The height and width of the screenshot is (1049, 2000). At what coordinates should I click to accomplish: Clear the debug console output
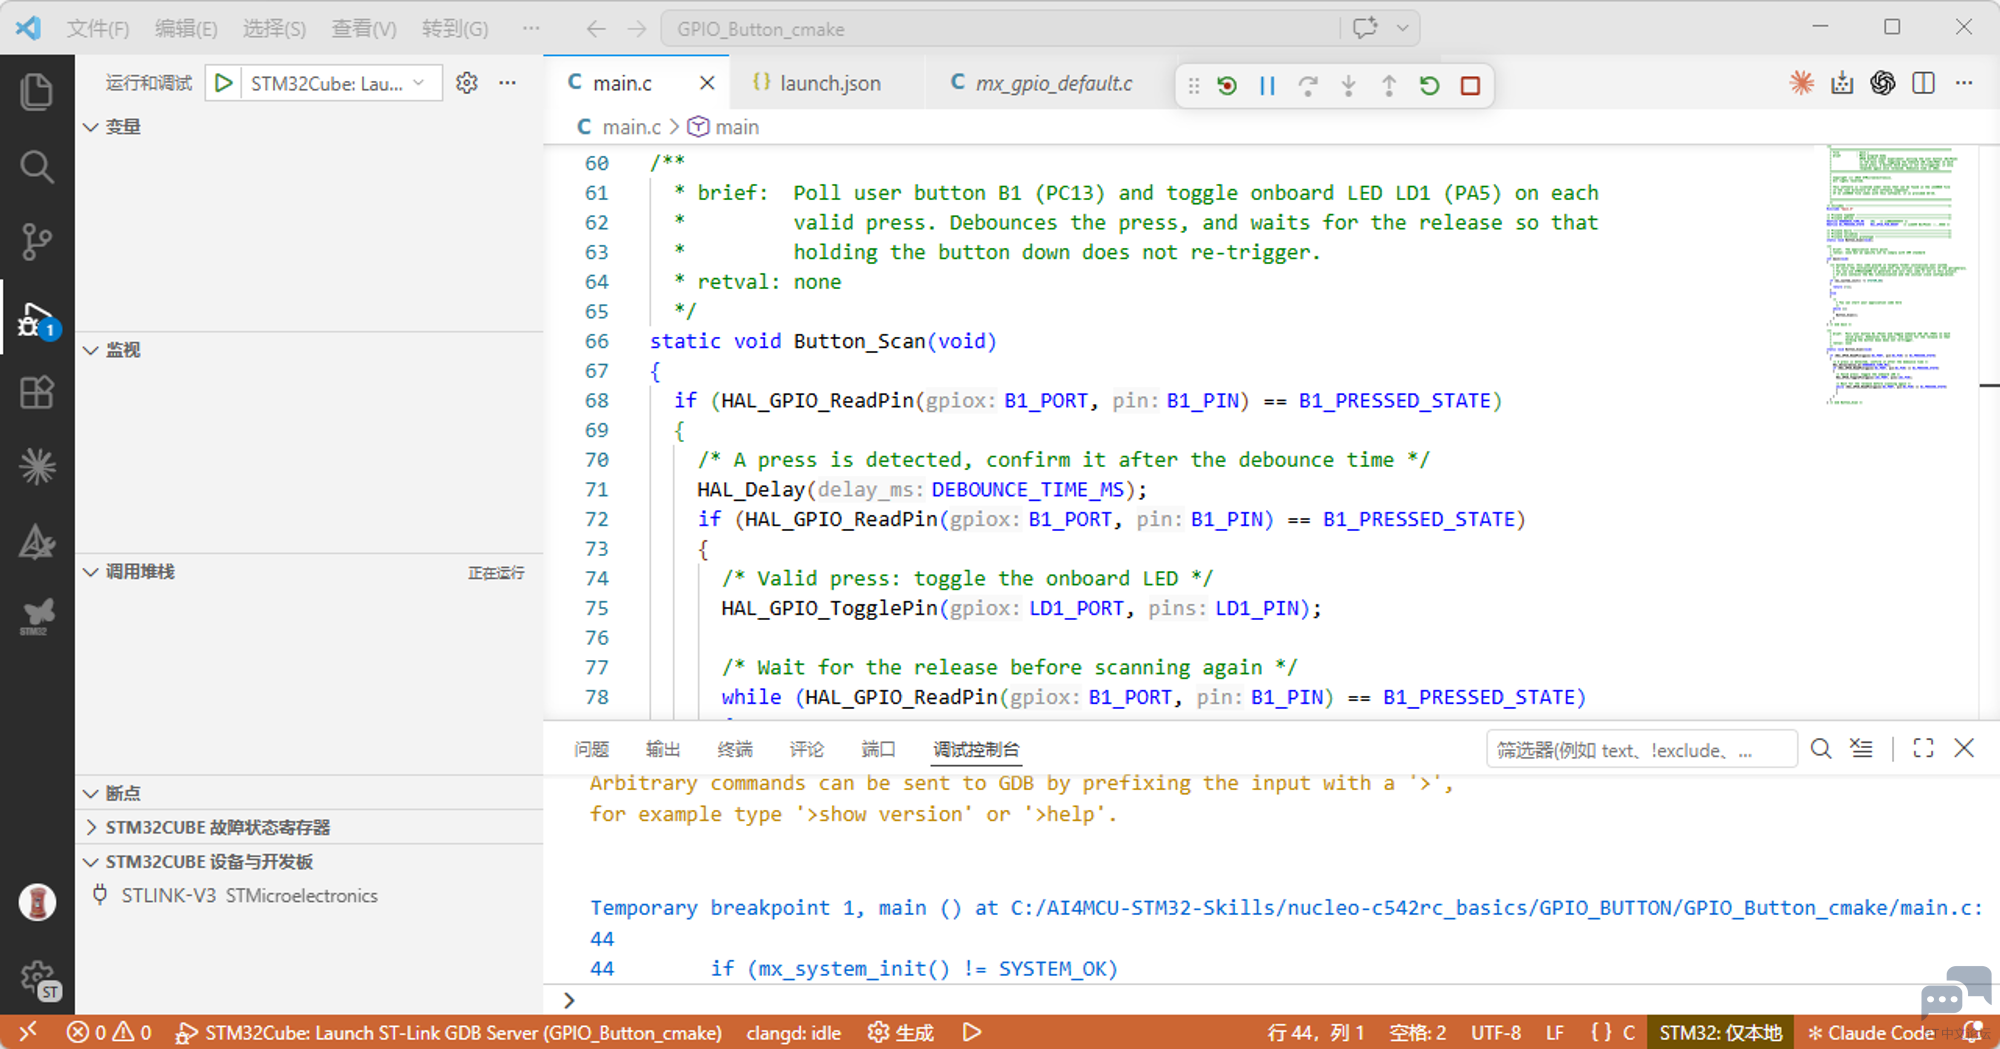coord(1861,748)
